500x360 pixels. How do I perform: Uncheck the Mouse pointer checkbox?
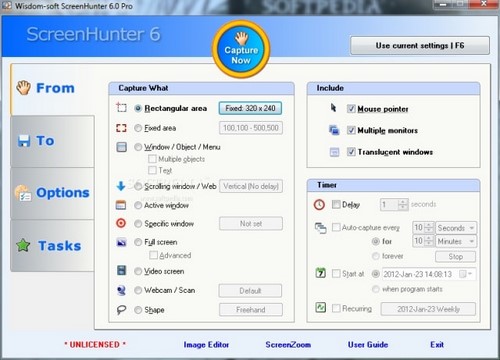pos(351,108)
